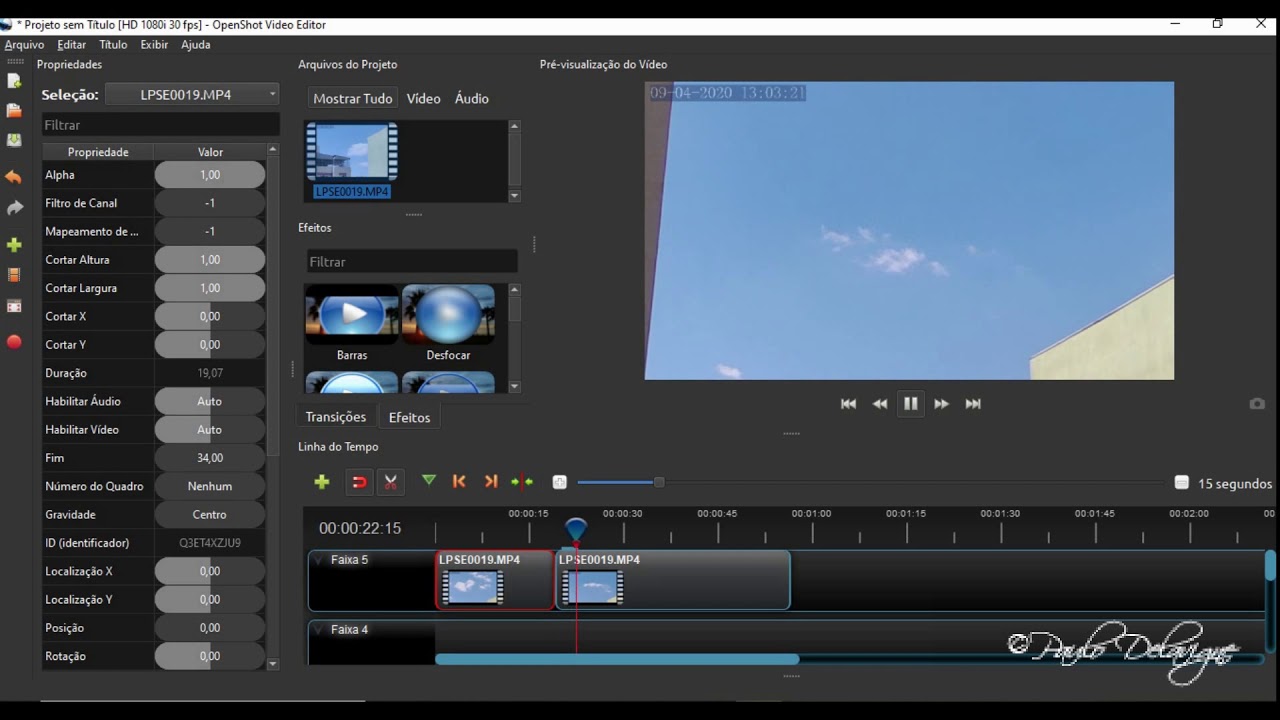Click the red Export Video circle icon
This screenshot has height=720, width=1280.
pyautogui.click(x=14, y=342)
